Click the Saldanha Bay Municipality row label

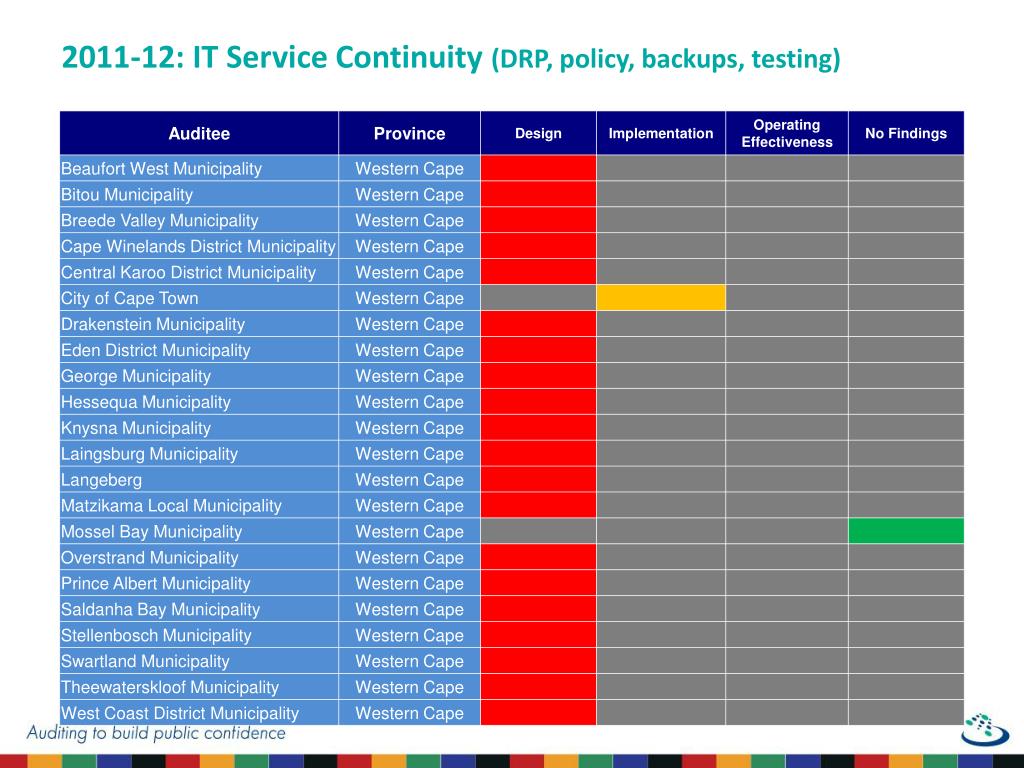pyautogui.click(x=160, y=609)
